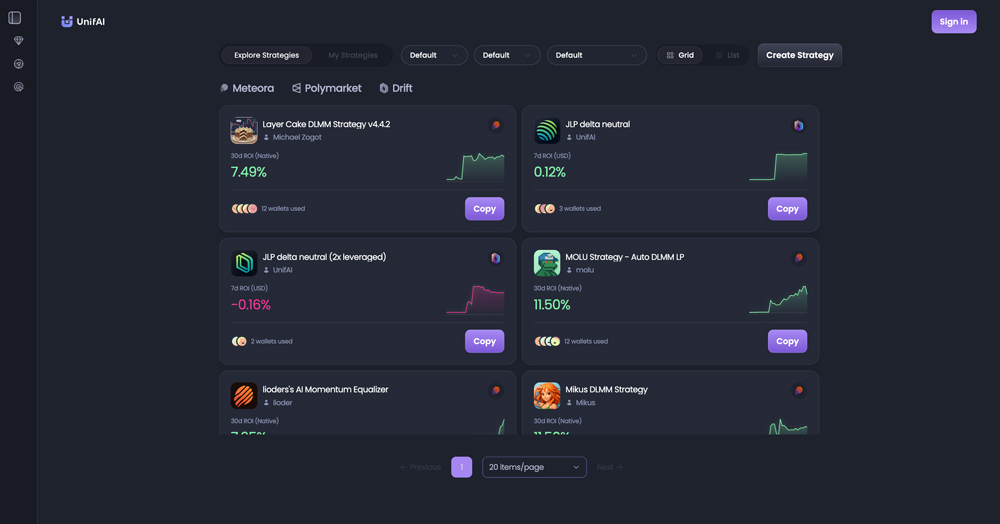1000x524 pixels.
Task: Click the JLP delta neutral green logo
Action: [x=547, y=131]
